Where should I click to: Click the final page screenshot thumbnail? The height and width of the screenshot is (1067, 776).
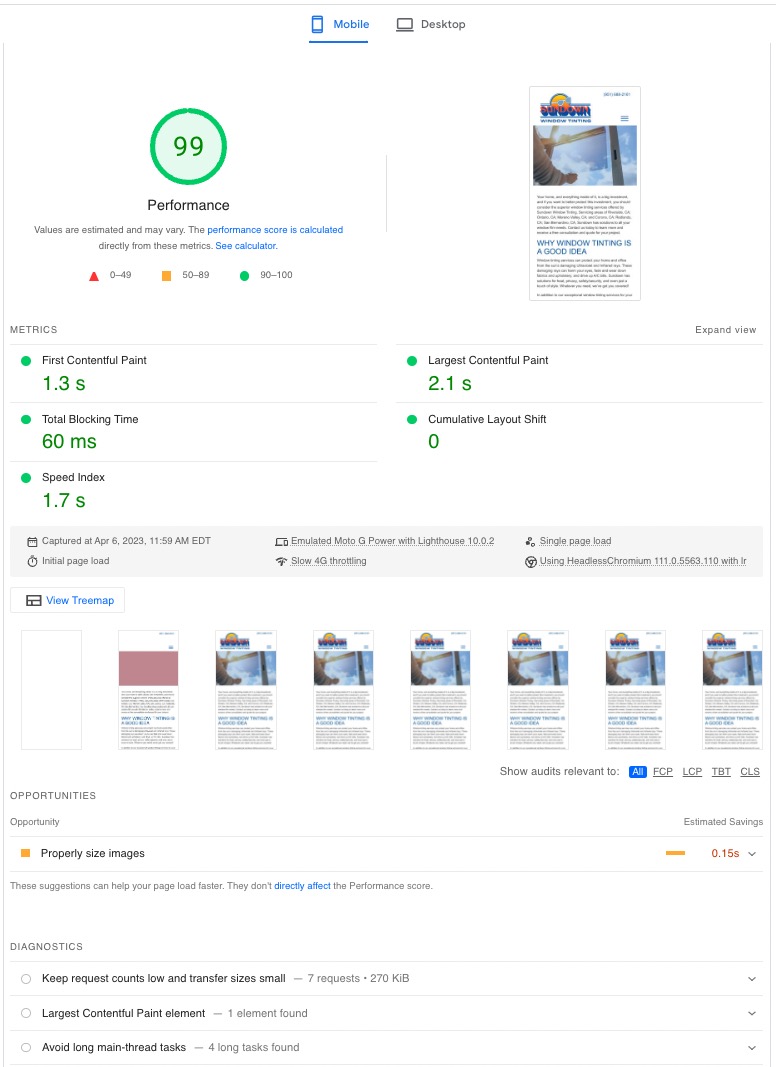coord(585,193)
